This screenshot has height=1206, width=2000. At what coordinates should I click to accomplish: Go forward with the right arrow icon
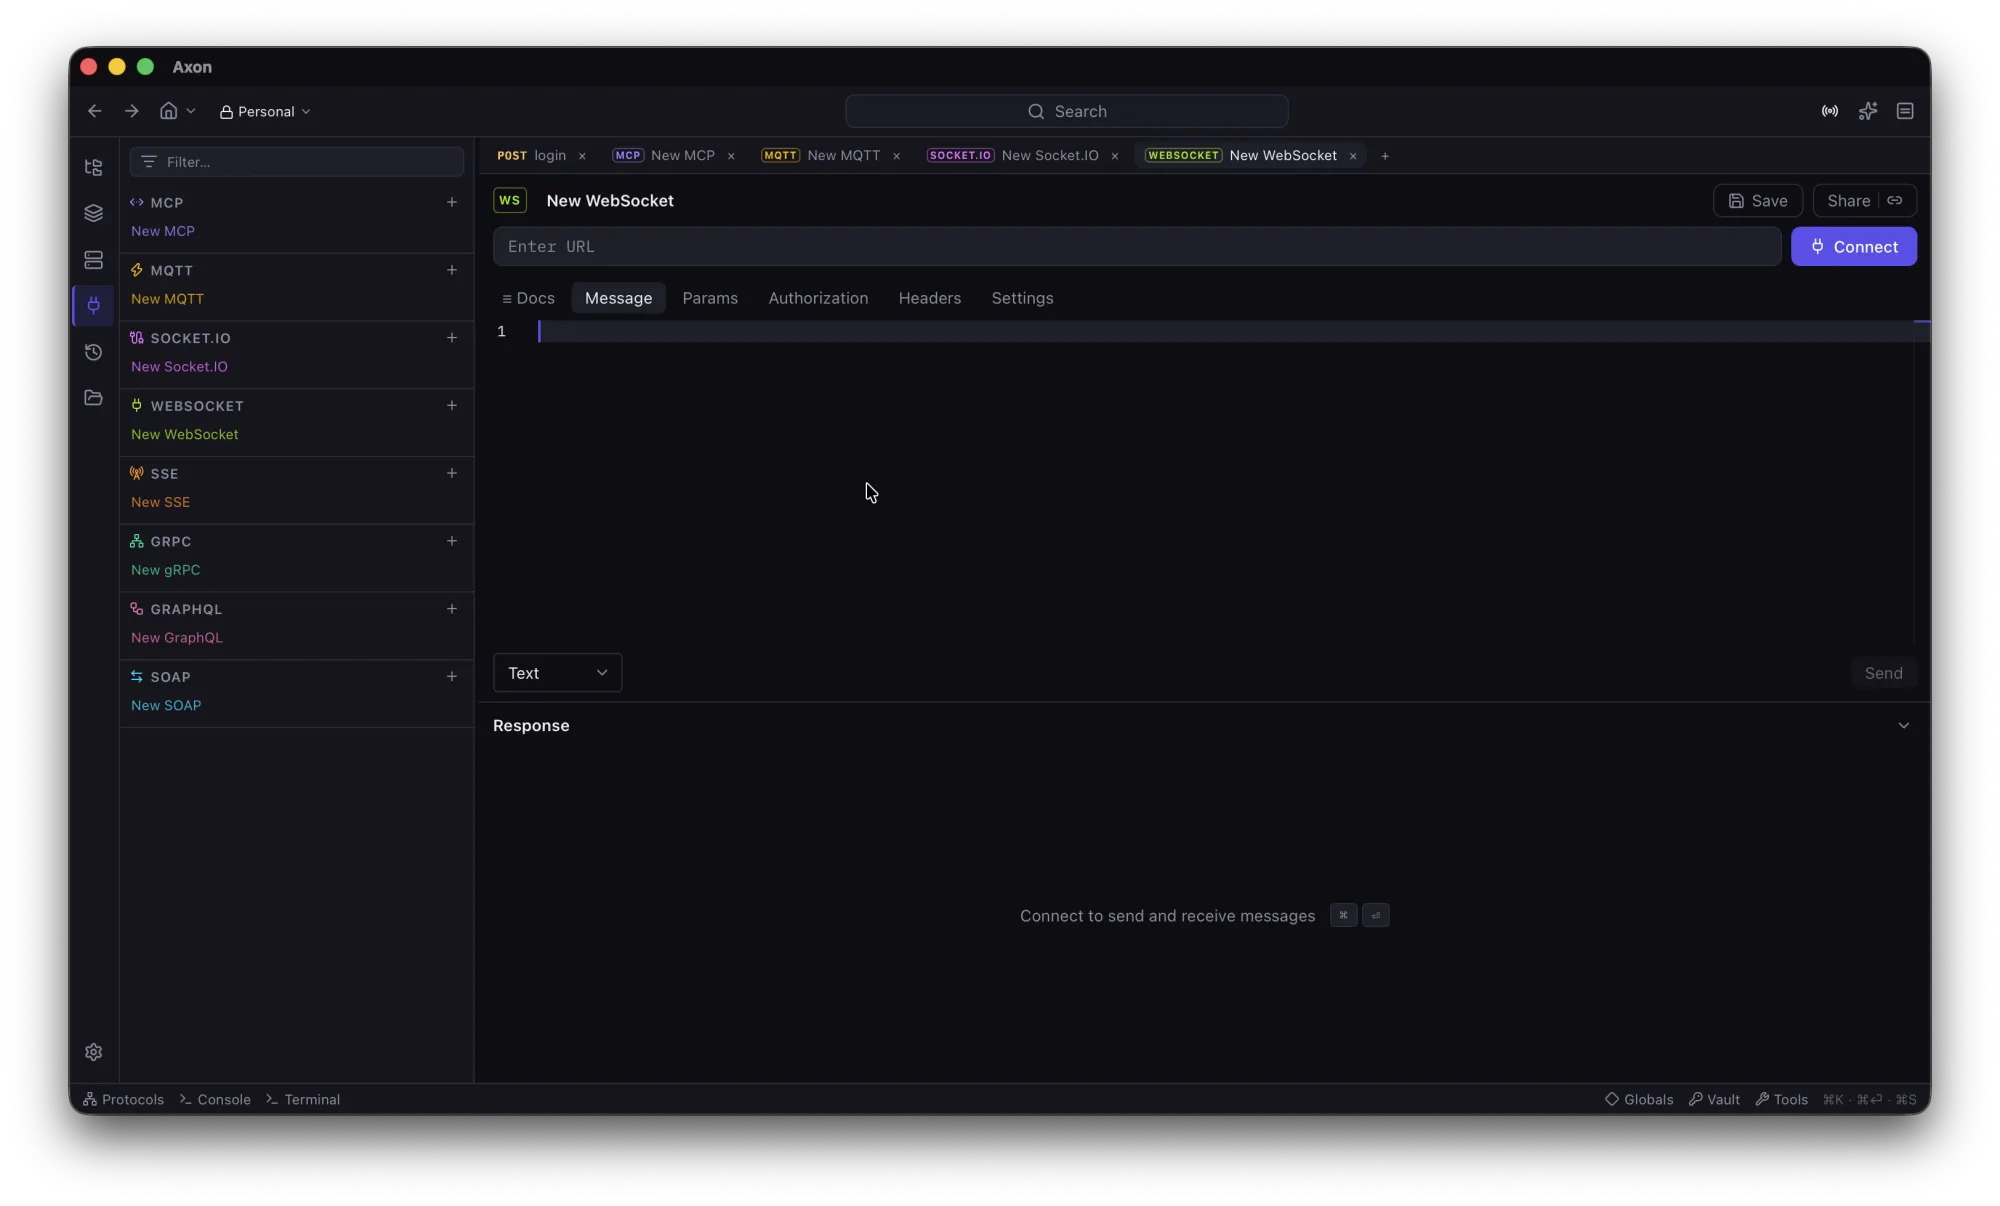(x=132, y=111)
